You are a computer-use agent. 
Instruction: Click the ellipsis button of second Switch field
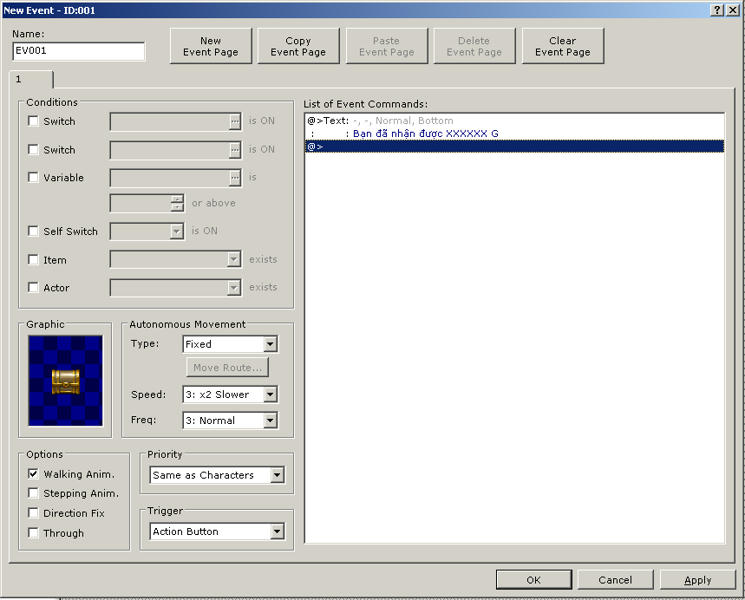point(235,150)
